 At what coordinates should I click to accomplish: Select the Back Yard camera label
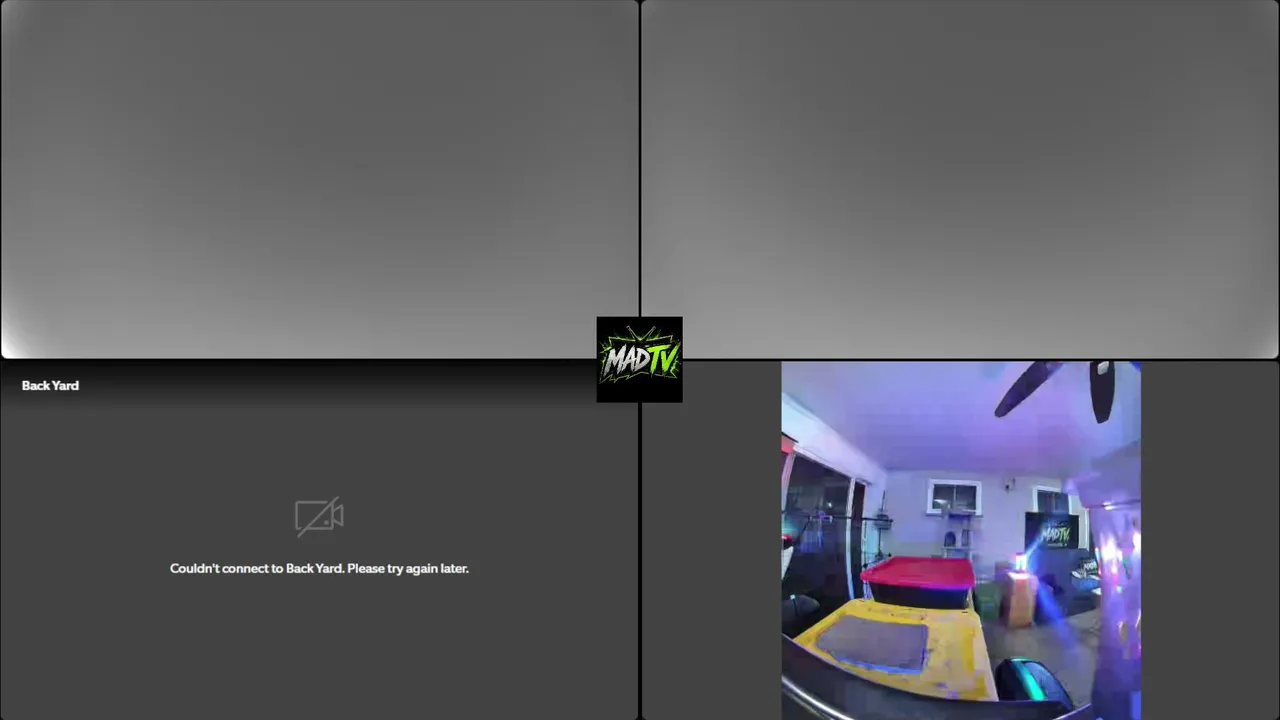50,385
